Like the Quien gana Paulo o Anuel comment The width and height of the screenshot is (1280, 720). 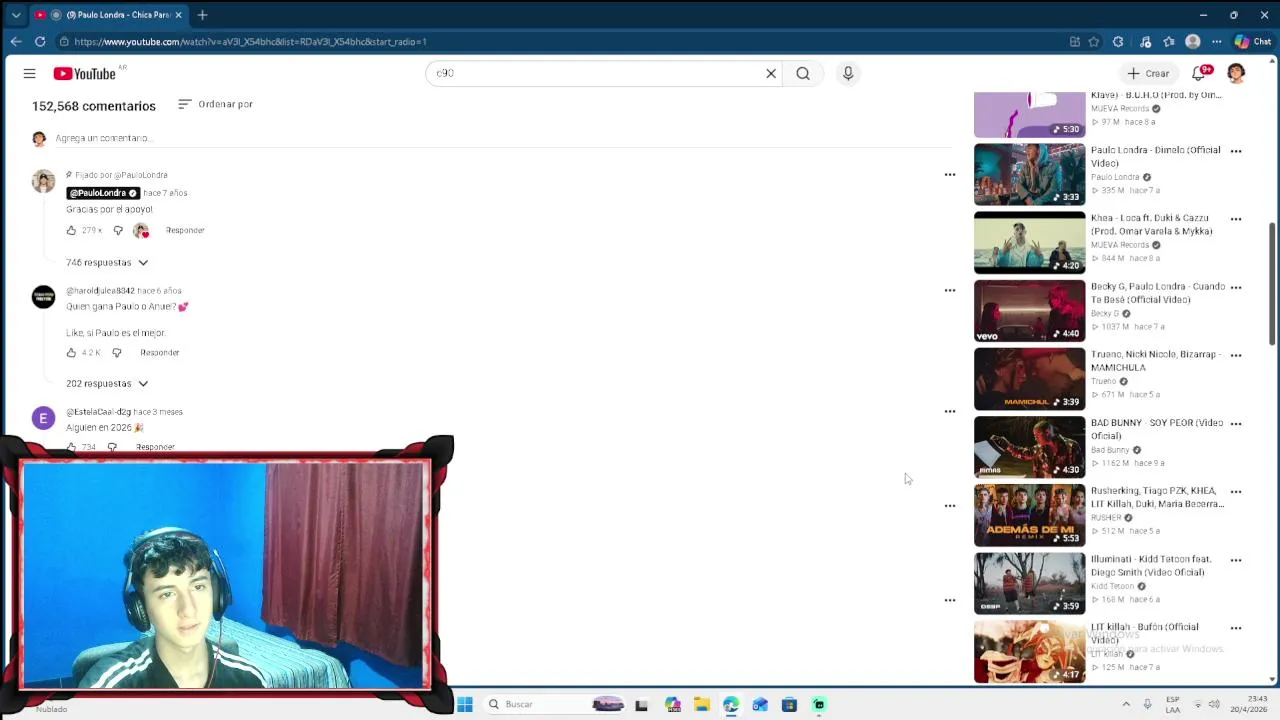tap(71, 352)
